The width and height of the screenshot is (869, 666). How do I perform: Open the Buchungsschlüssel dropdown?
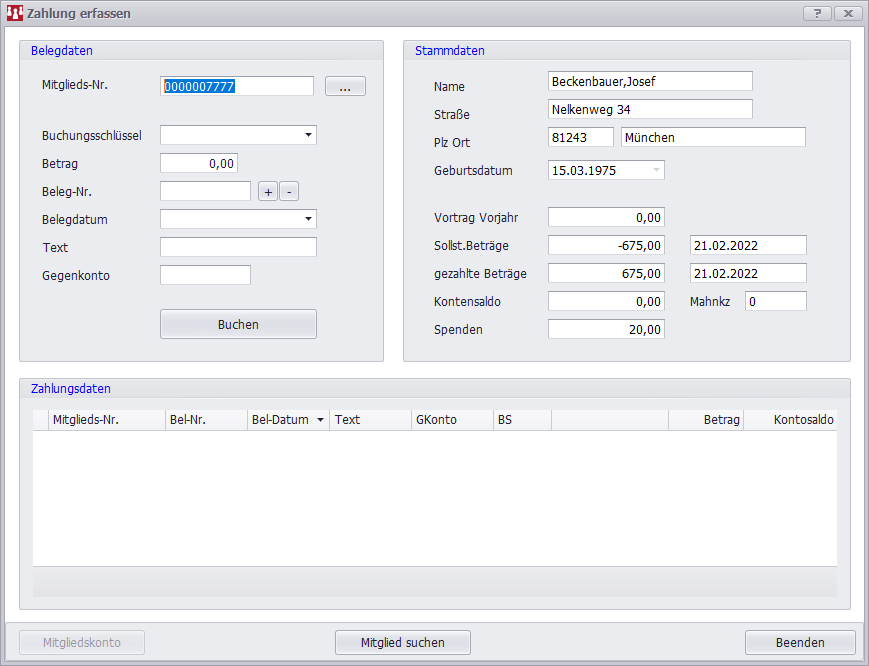(x=308, y=135)
